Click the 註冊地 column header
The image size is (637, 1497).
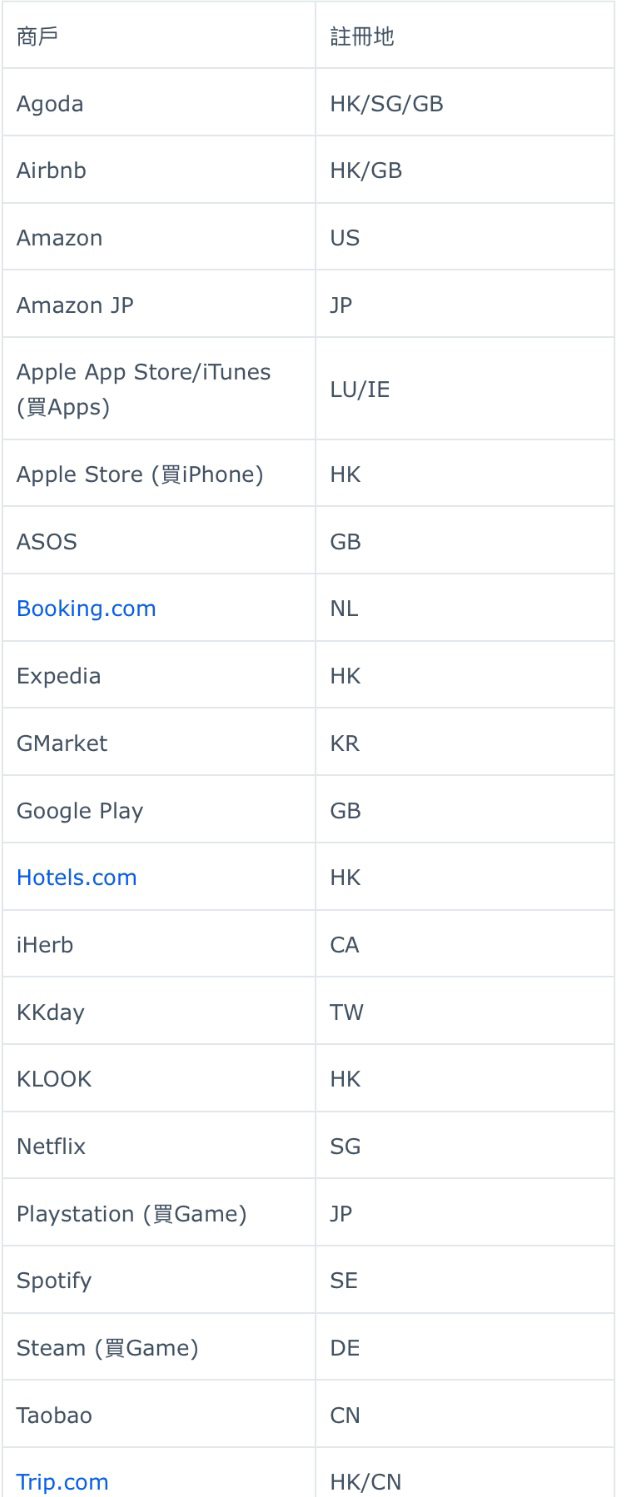tap(464, 35)
